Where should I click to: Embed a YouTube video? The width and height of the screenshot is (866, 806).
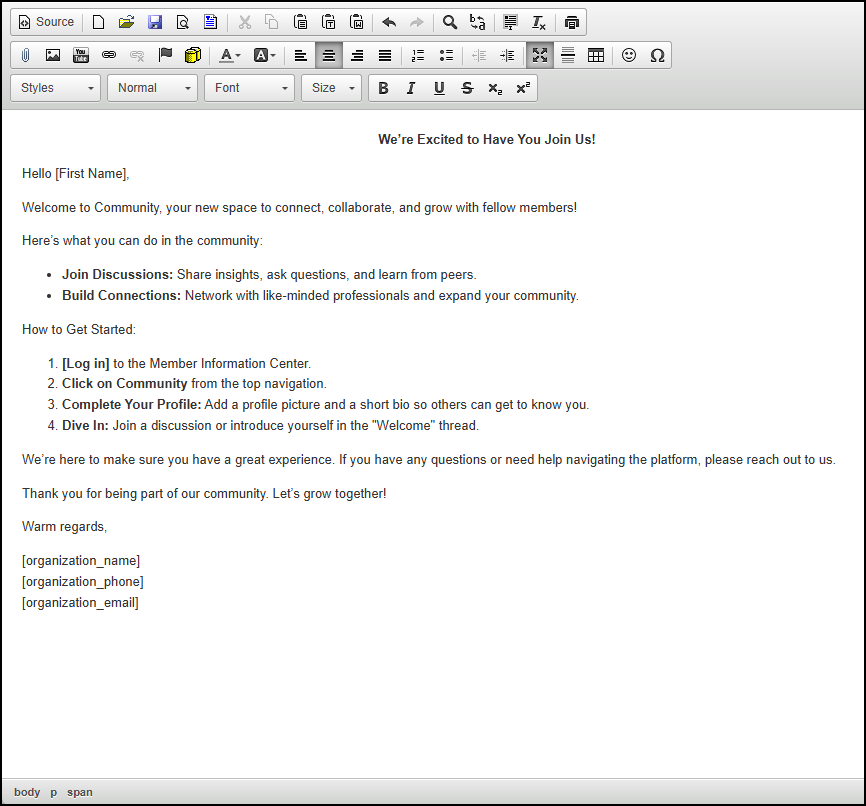coord(81,55)
